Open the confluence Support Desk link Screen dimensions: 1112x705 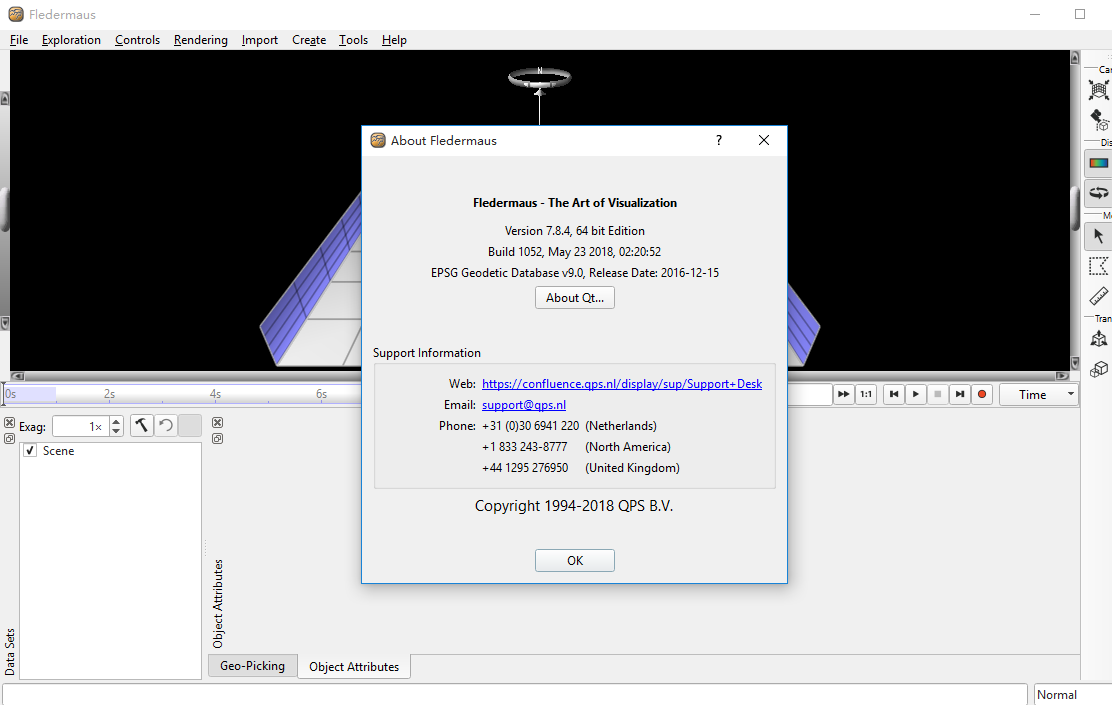pos(621,384)
